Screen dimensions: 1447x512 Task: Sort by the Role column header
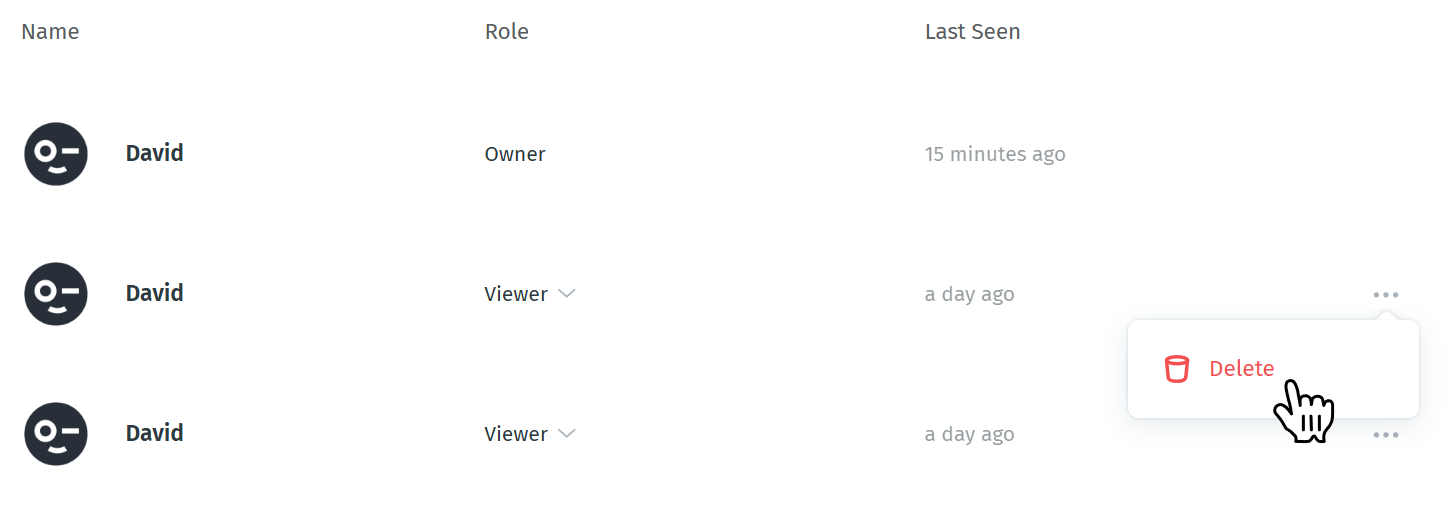pyautogui.click(x=507, y=32)
